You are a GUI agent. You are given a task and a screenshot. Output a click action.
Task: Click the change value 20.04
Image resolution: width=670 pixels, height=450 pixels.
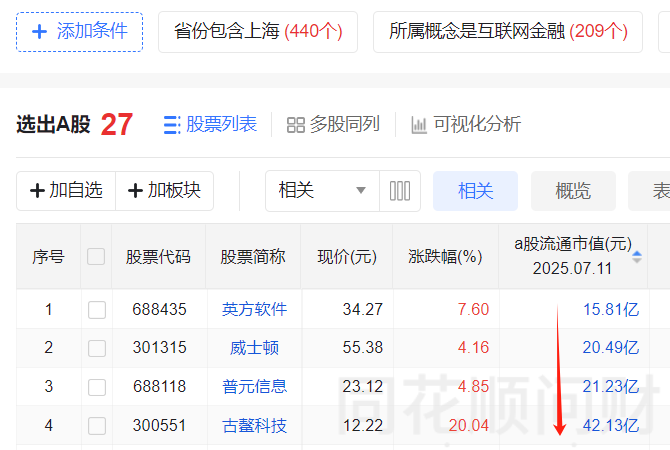click(469, 426)
